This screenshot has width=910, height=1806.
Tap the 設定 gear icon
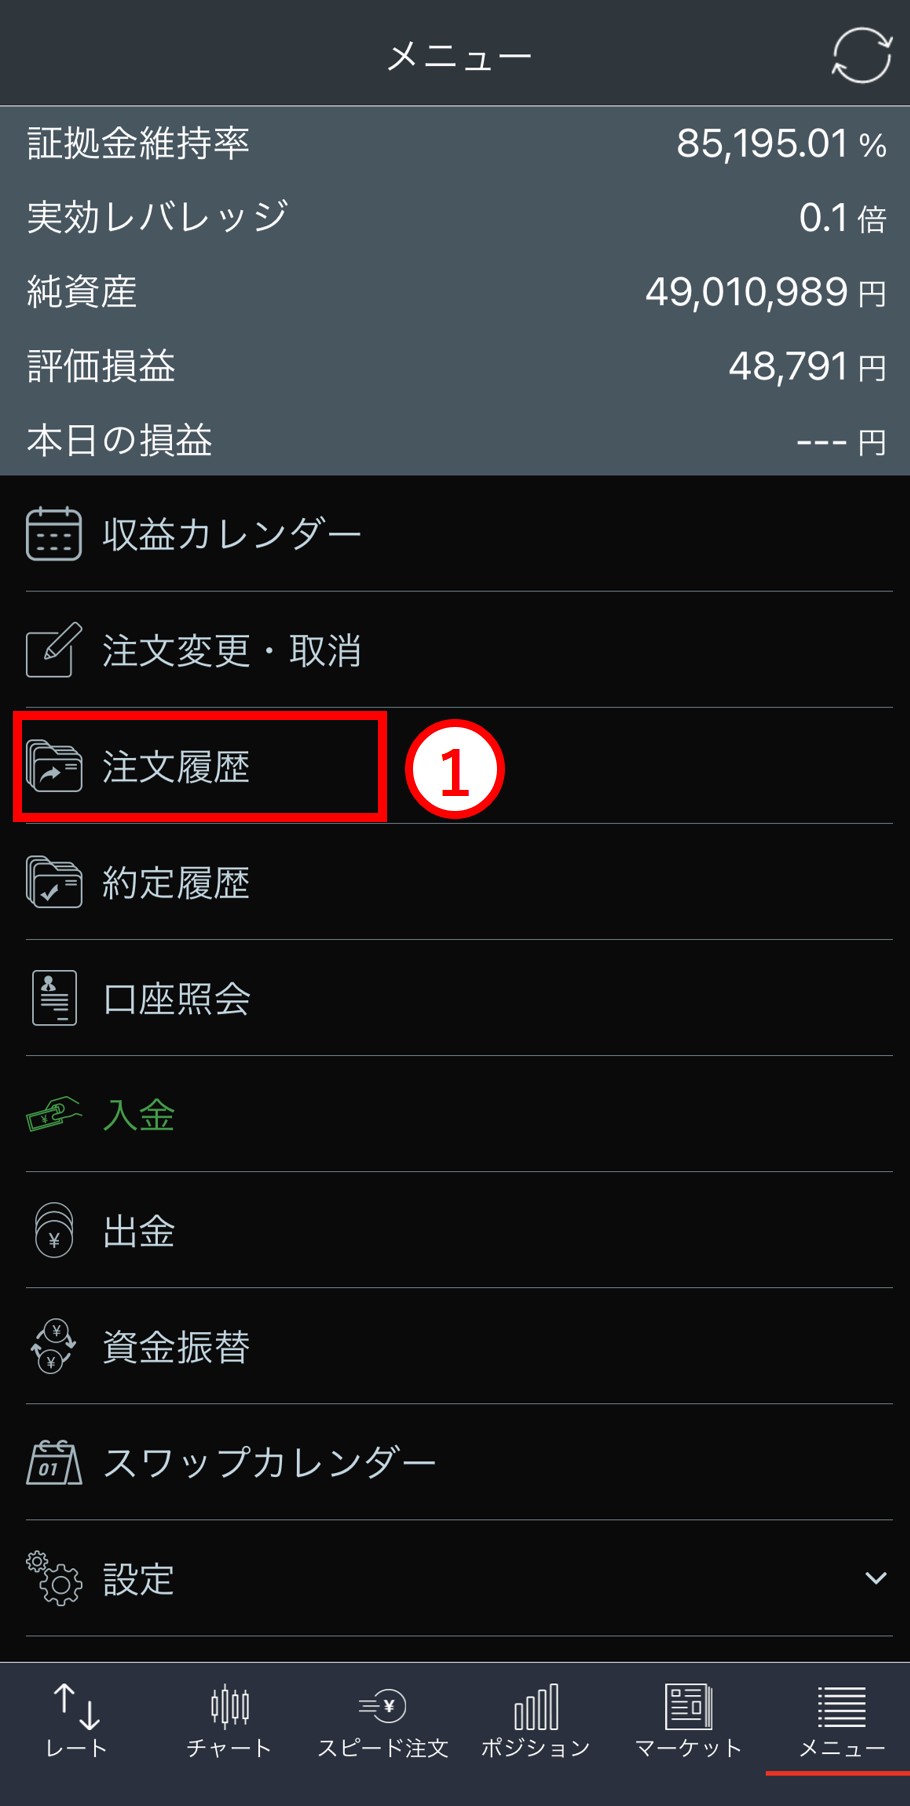tap(54, 1578)
